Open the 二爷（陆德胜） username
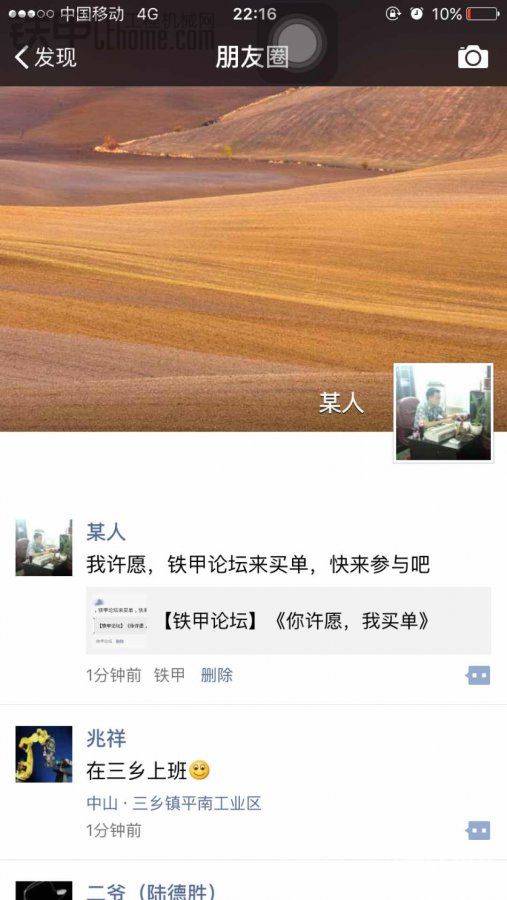Image resolution: width=507 pixels, height=900 pixels. coord(152,891)
